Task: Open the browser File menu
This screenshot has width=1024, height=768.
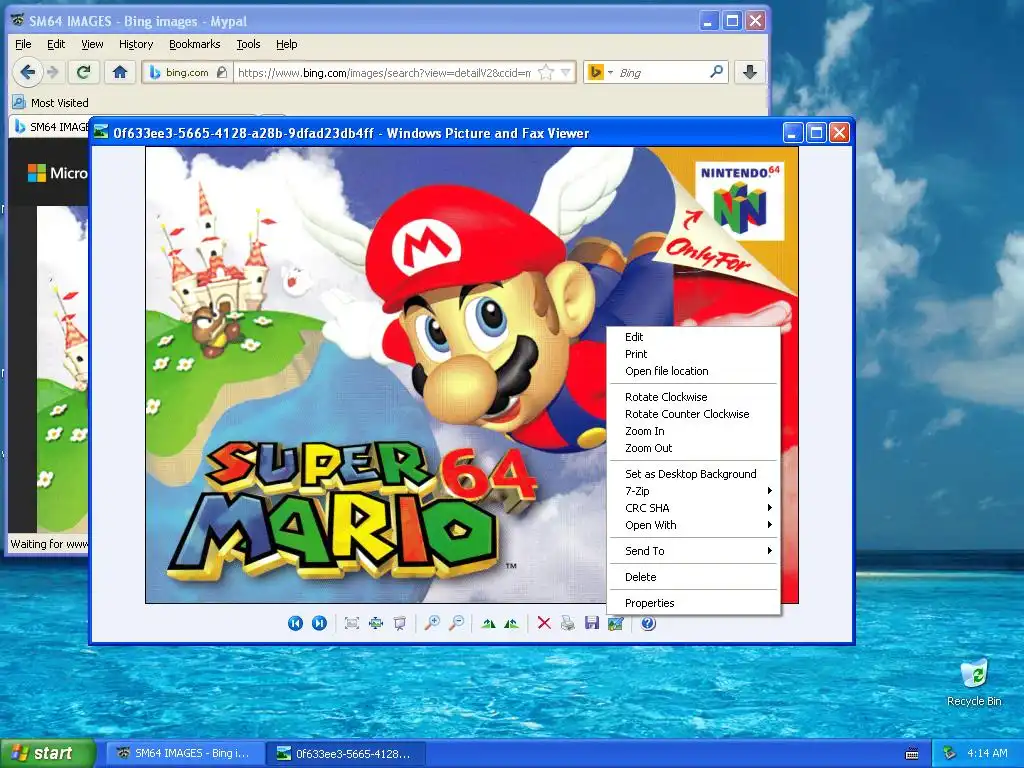Action: coord(23,44)
